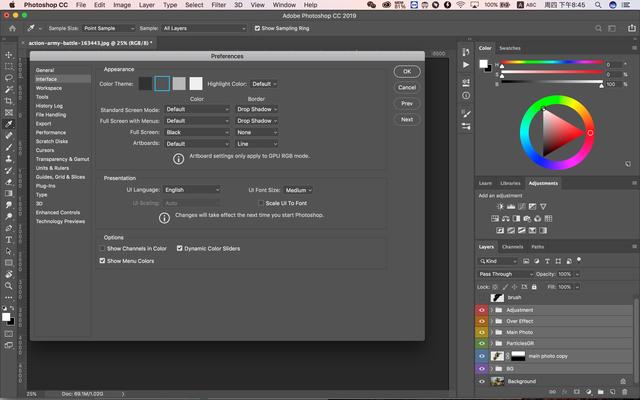640x400 pixels.
Task: Open the Workspace preferences category
Action: [49, 88]
